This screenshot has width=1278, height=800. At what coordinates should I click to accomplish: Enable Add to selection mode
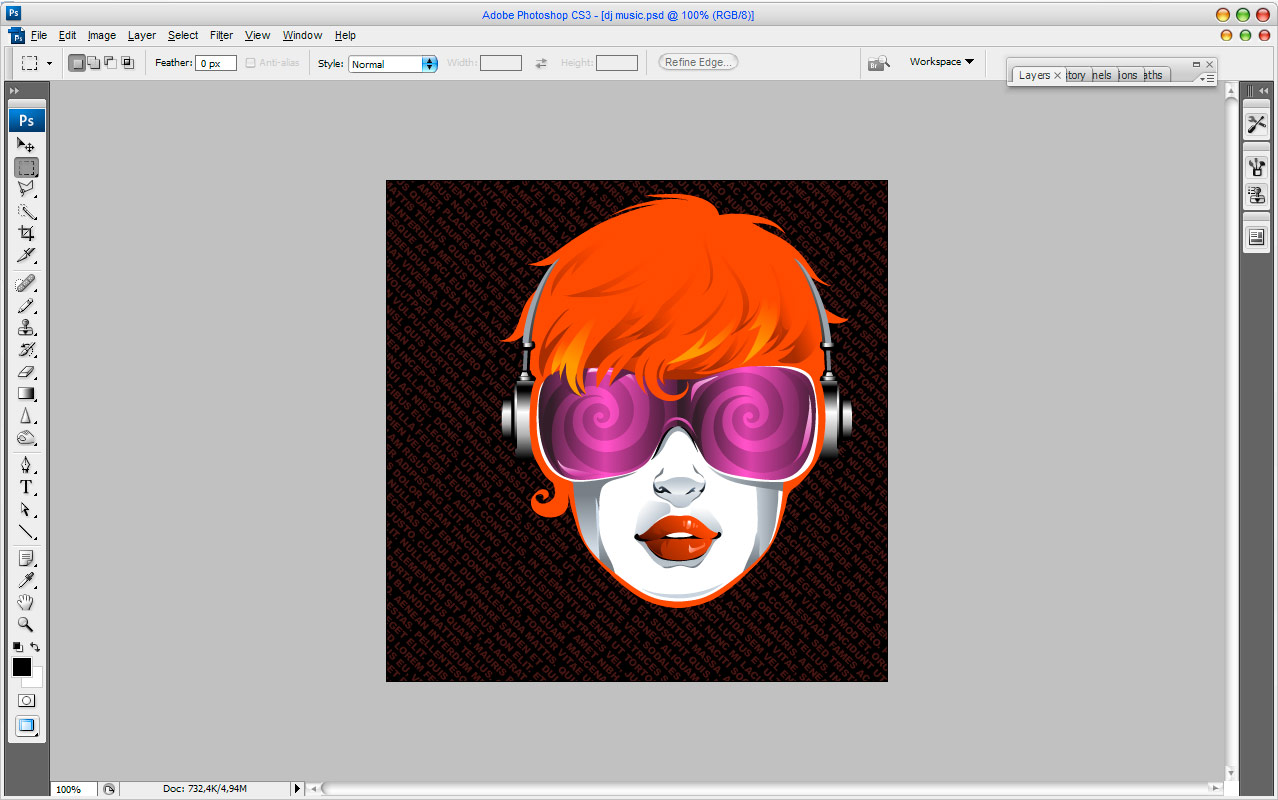93,63
